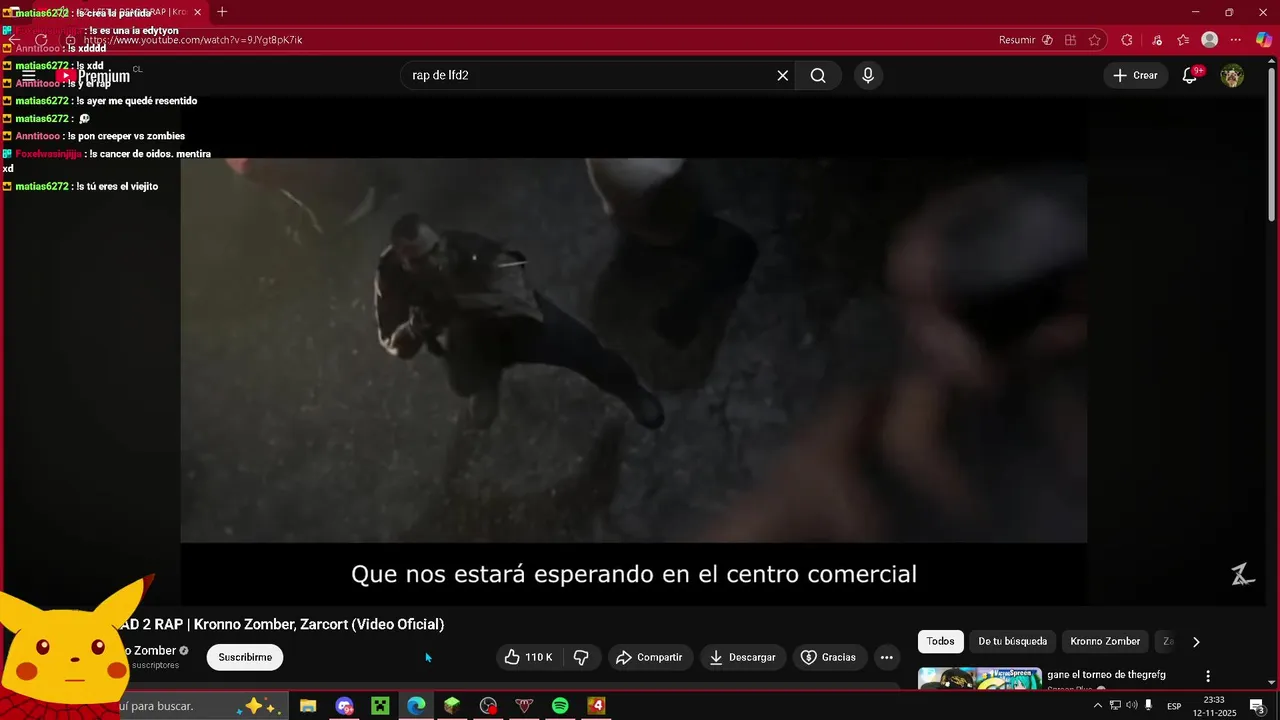The width and height of the screenshot is (1280, 720).
Task: Click the ESP language indicator in the tray
Action: 1174,706
